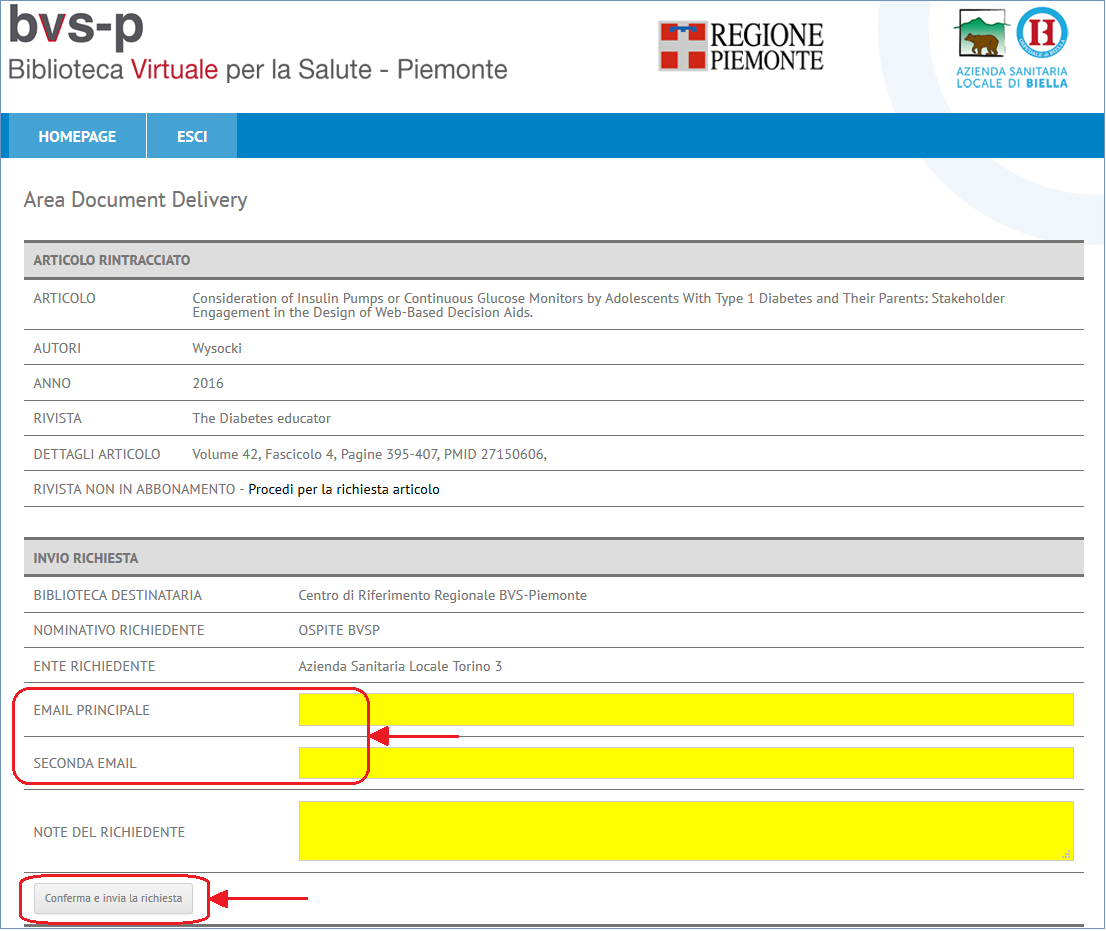Image resolution: width=1106 pixels, height=931 pixels.
Task: Click the ARTICOLO RINTRACCIATO section header
Action: click(554, 260)
